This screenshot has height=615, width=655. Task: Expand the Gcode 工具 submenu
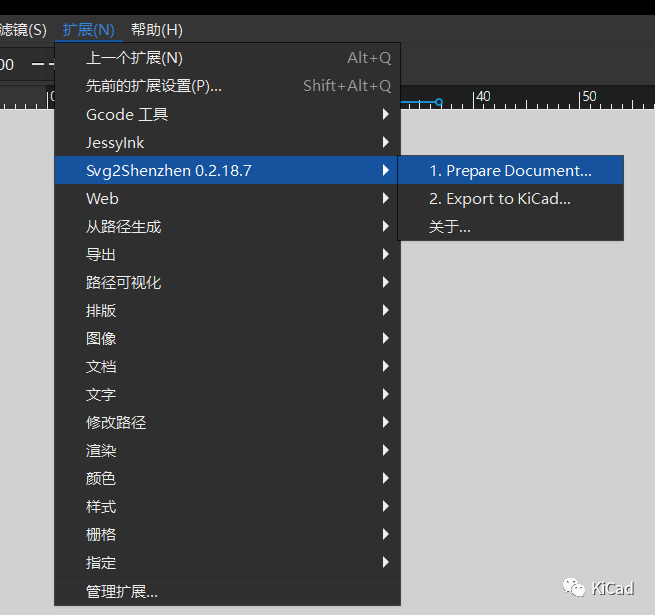[x=228, y=114]
